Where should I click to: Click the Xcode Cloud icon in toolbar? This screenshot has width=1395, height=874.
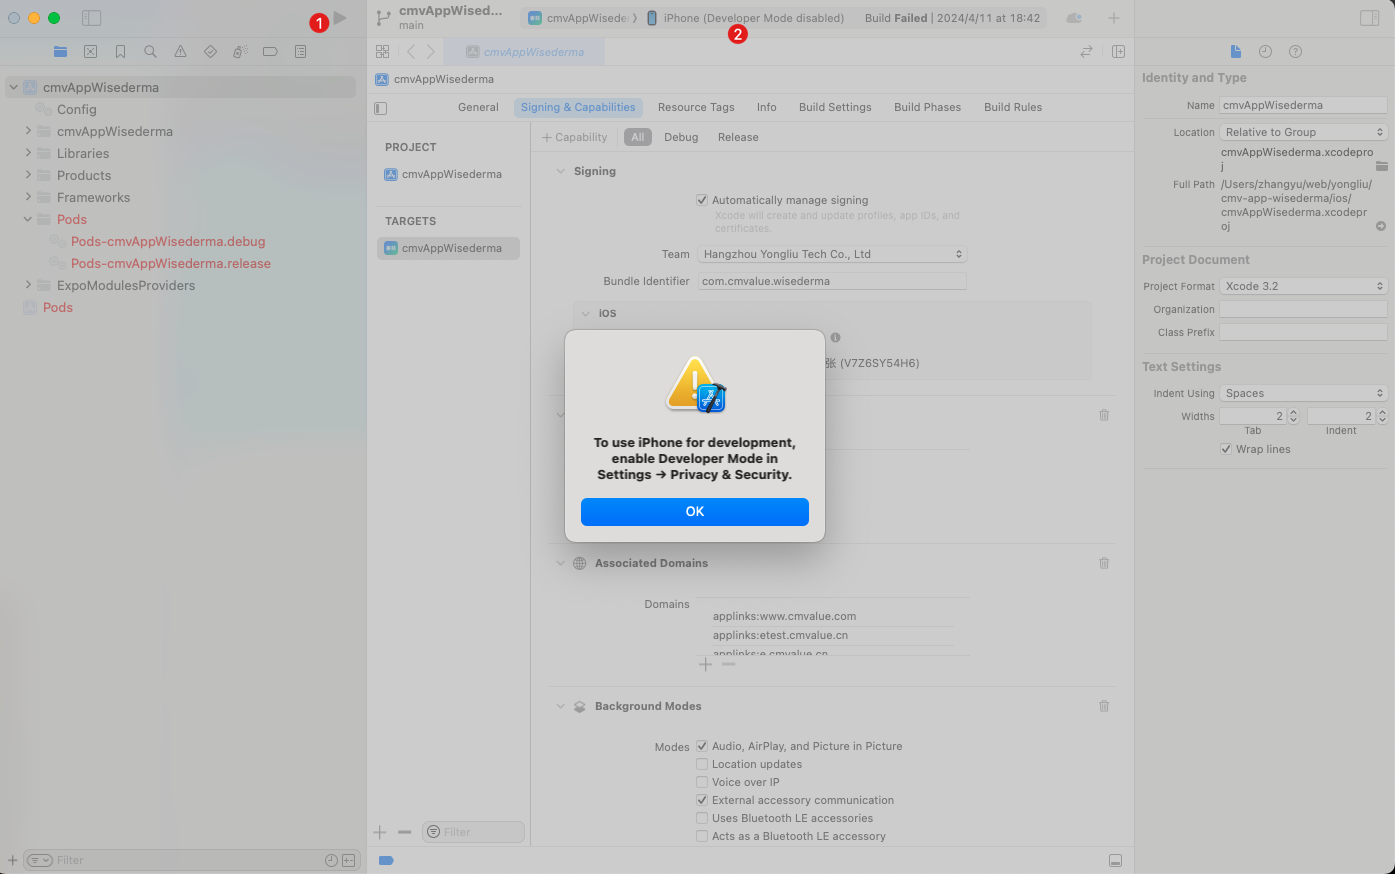(x=1074, y=18)
